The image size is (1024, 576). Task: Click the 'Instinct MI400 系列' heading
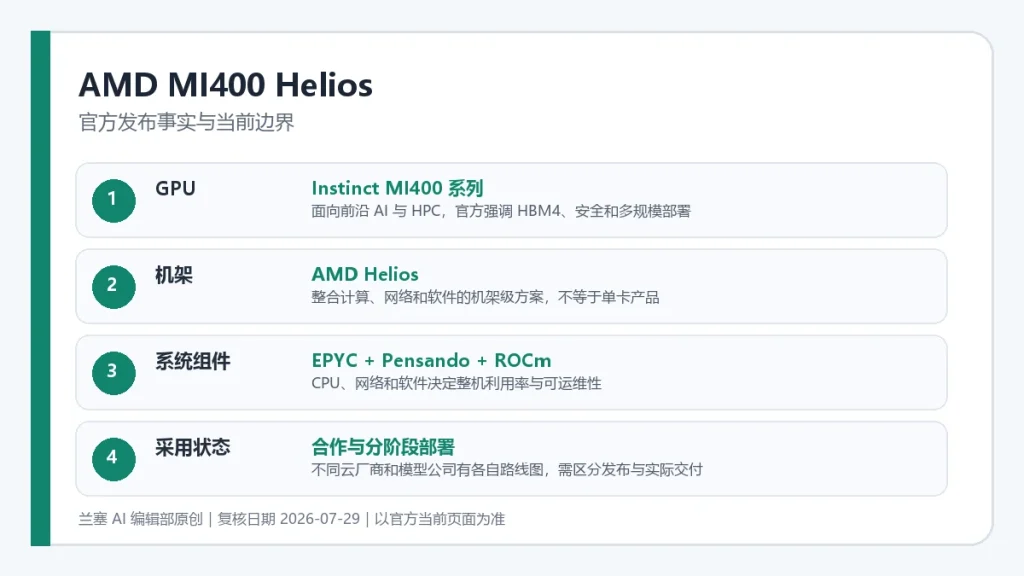[x=397, y=189]
